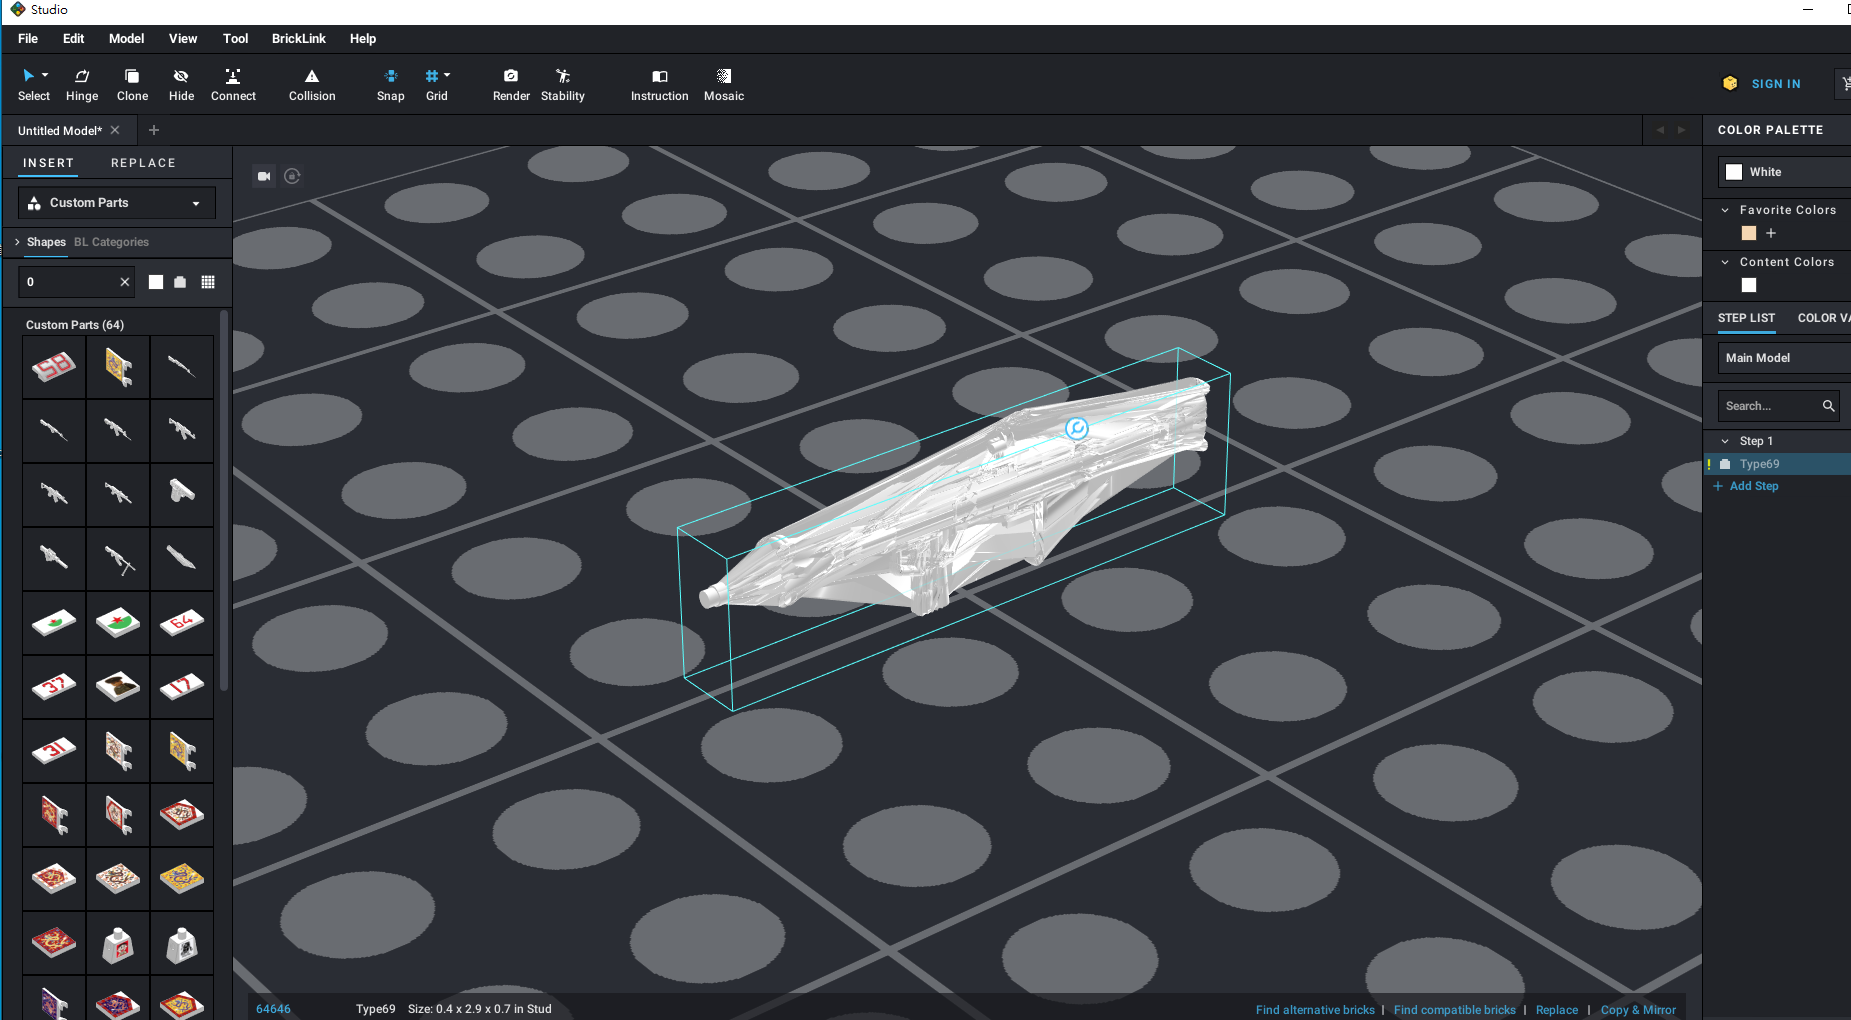Collapse Step 1 in step list
Screen dimensions: 1851x1020
coord(1725,441)
